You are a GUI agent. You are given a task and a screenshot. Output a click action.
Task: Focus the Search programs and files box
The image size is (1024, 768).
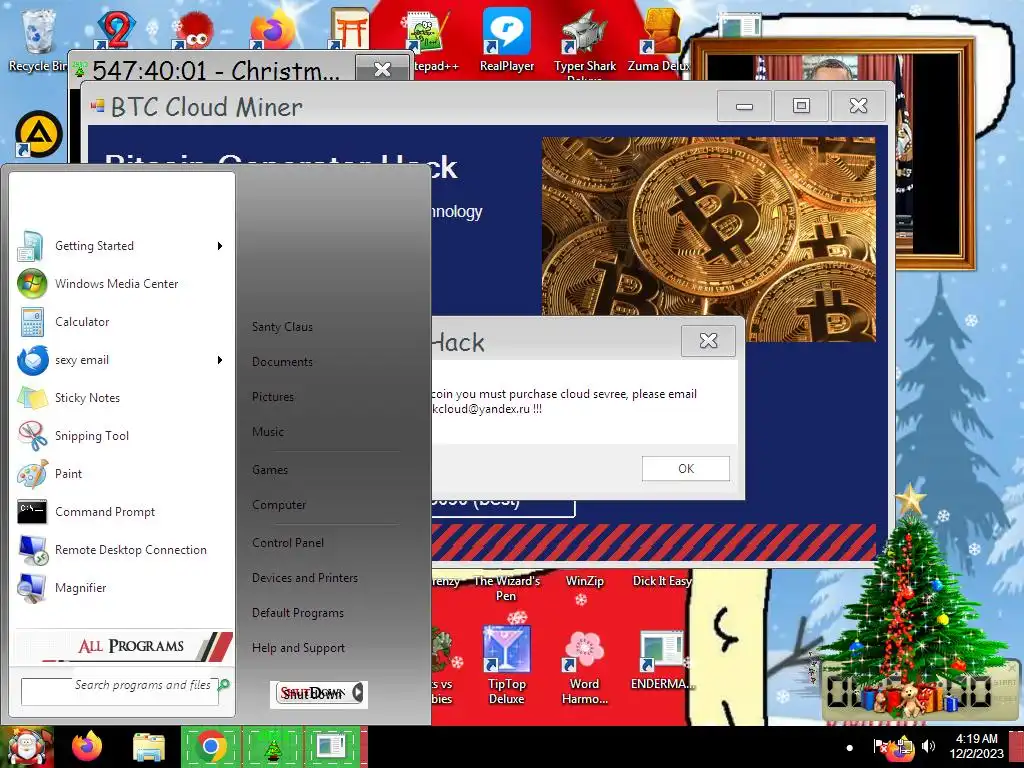120,691
